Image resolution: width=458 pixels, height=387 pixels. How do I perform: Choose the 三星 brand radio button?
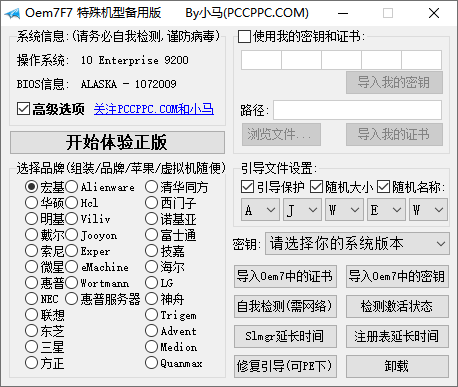pyautogui.click(x=31, y=347)
